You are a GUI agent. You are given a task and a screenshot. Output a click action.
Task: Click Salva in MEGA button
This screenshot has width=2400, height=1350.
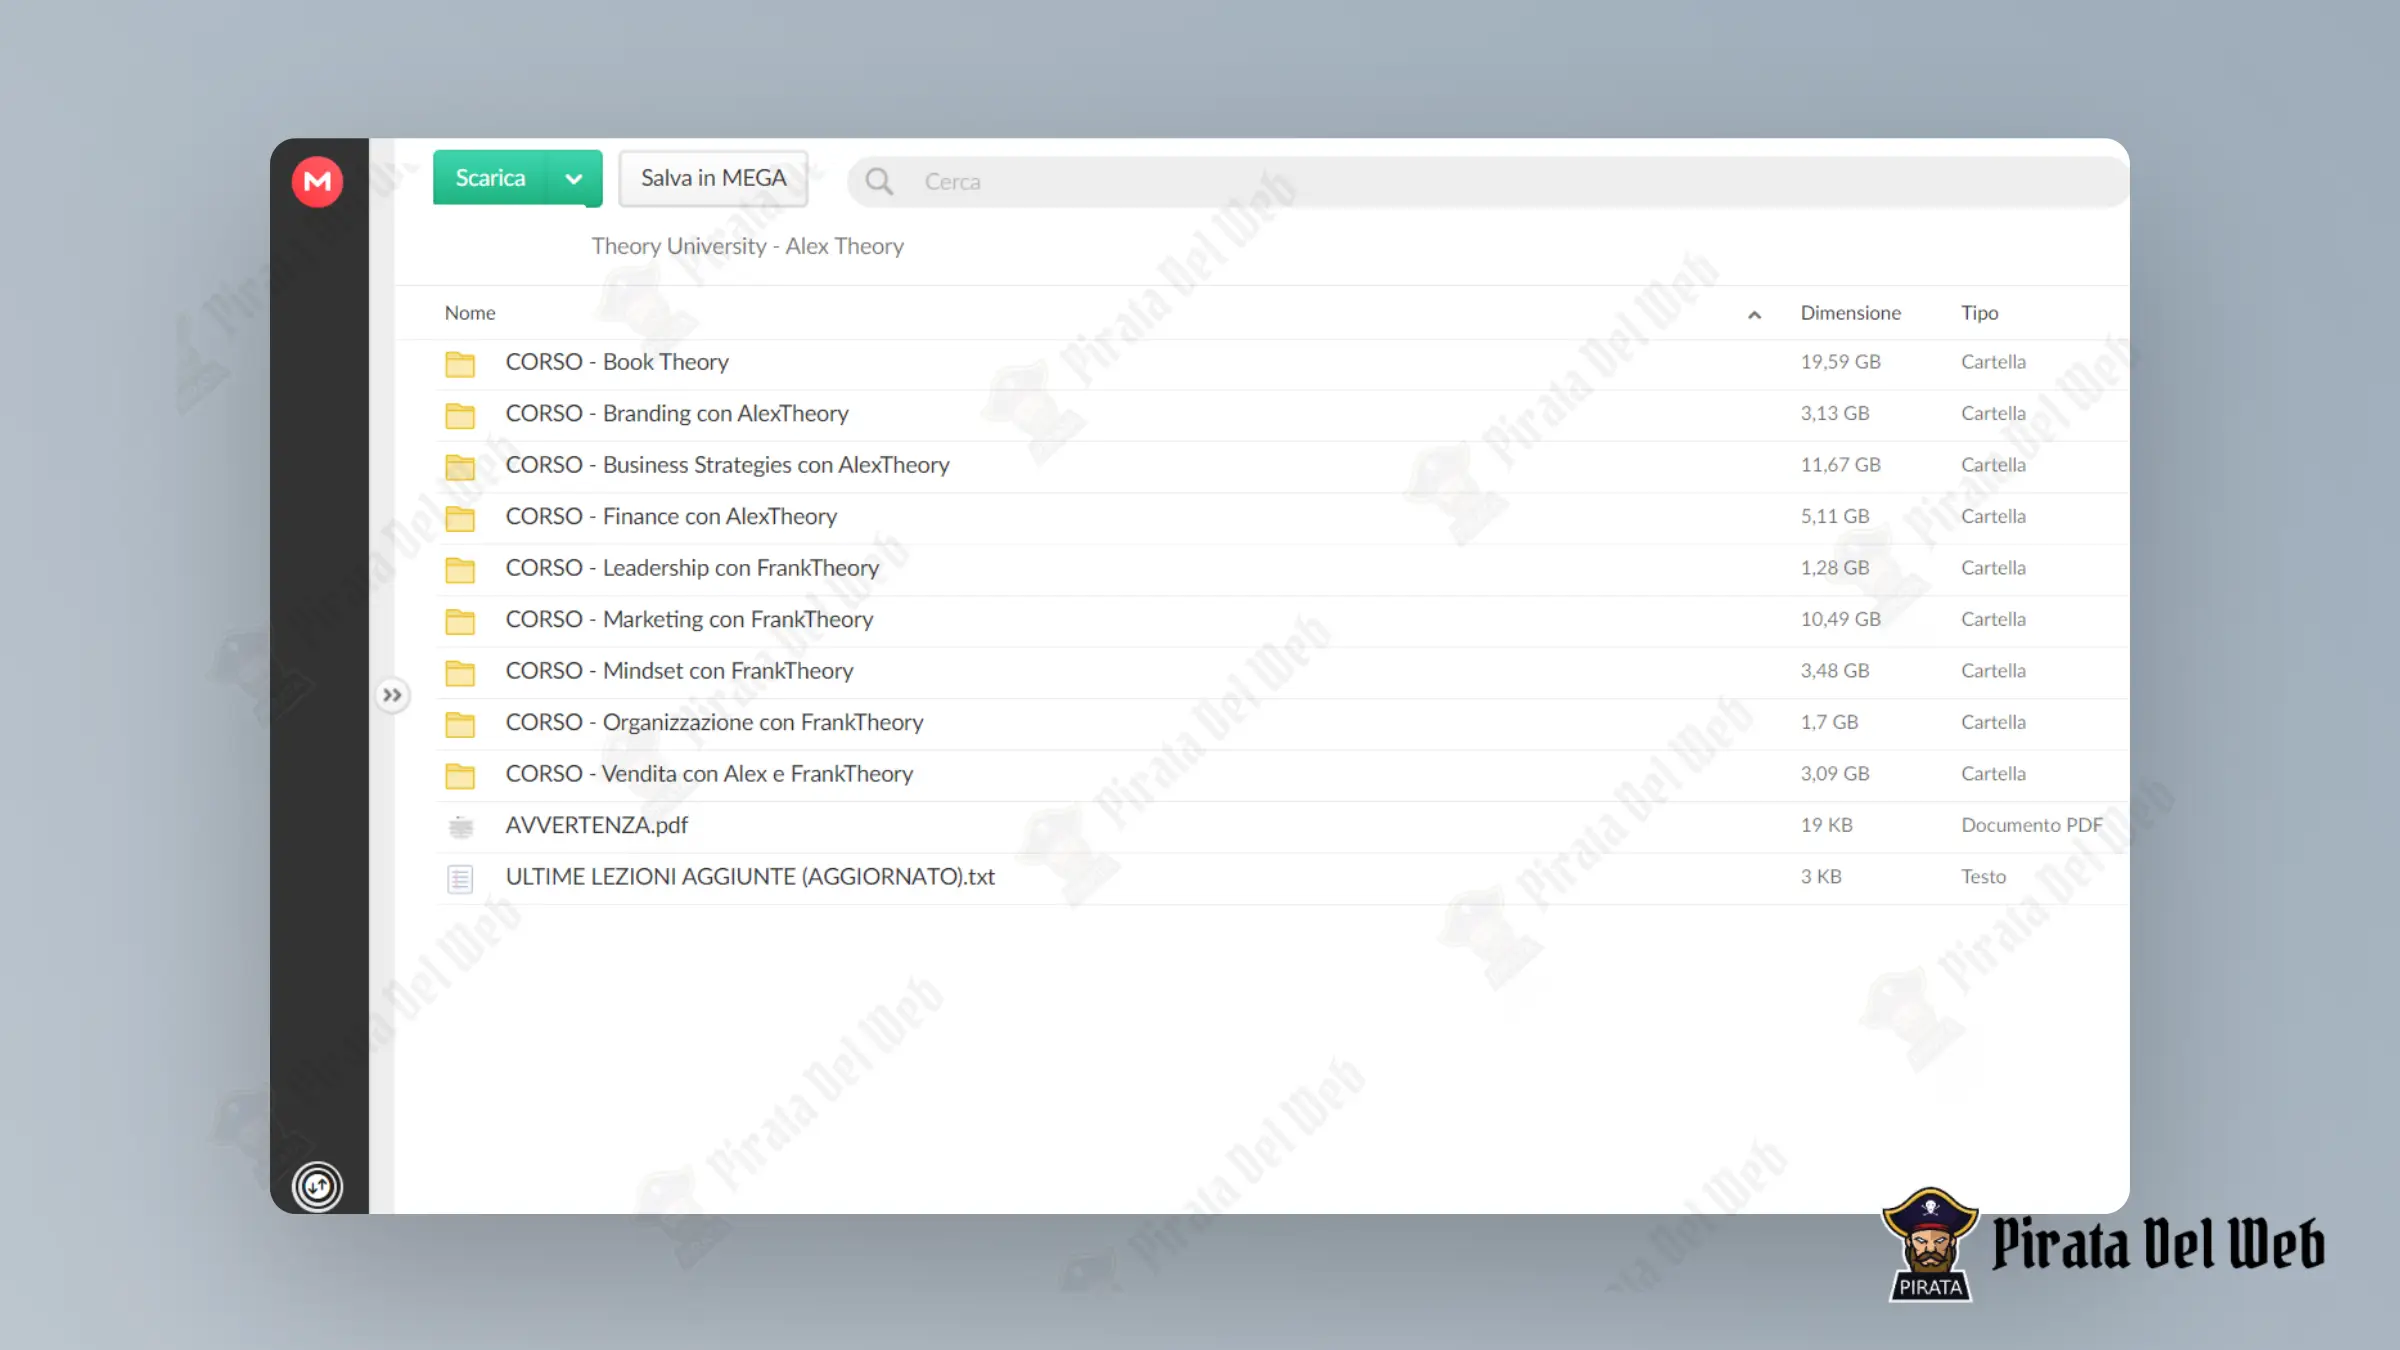713,178
